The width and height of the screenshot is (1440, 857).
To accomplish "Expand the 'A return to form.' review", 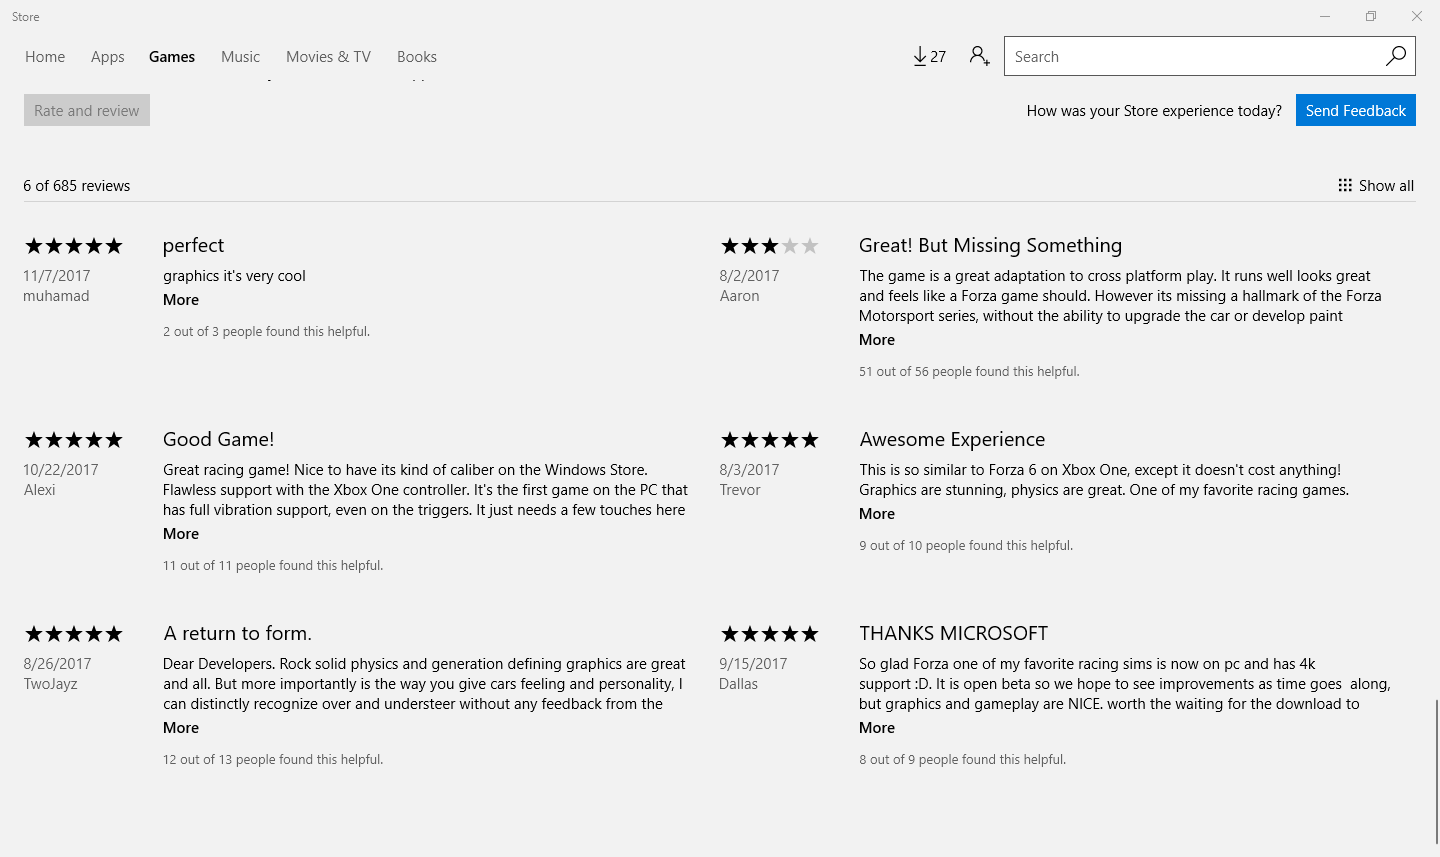I will pyautogui.click(x=181, y=728).
